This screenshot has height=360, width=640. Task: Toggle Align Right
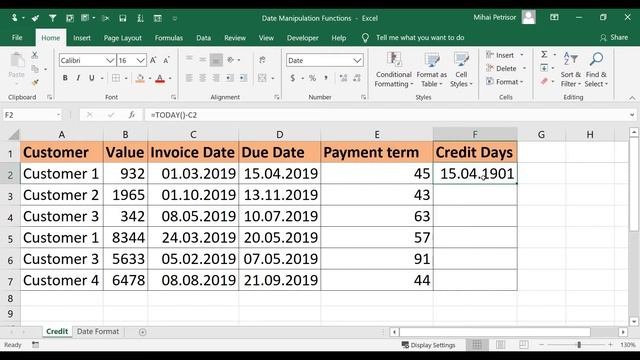[216, 78]
